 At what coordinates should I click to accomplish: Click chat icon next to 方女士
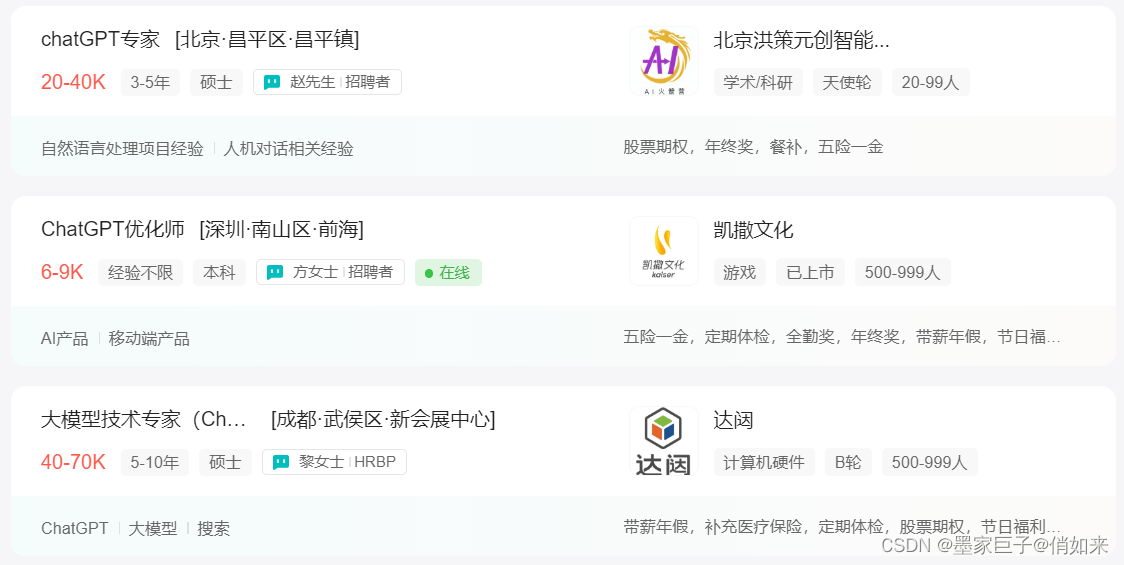[275, 272]
